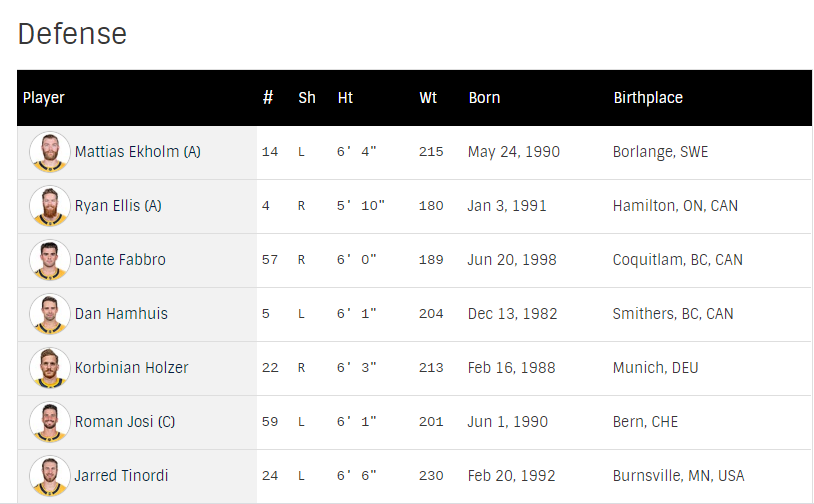814x504 pixels.
Task: Go to Ryan Ellis's profile link
Action: 118,206
